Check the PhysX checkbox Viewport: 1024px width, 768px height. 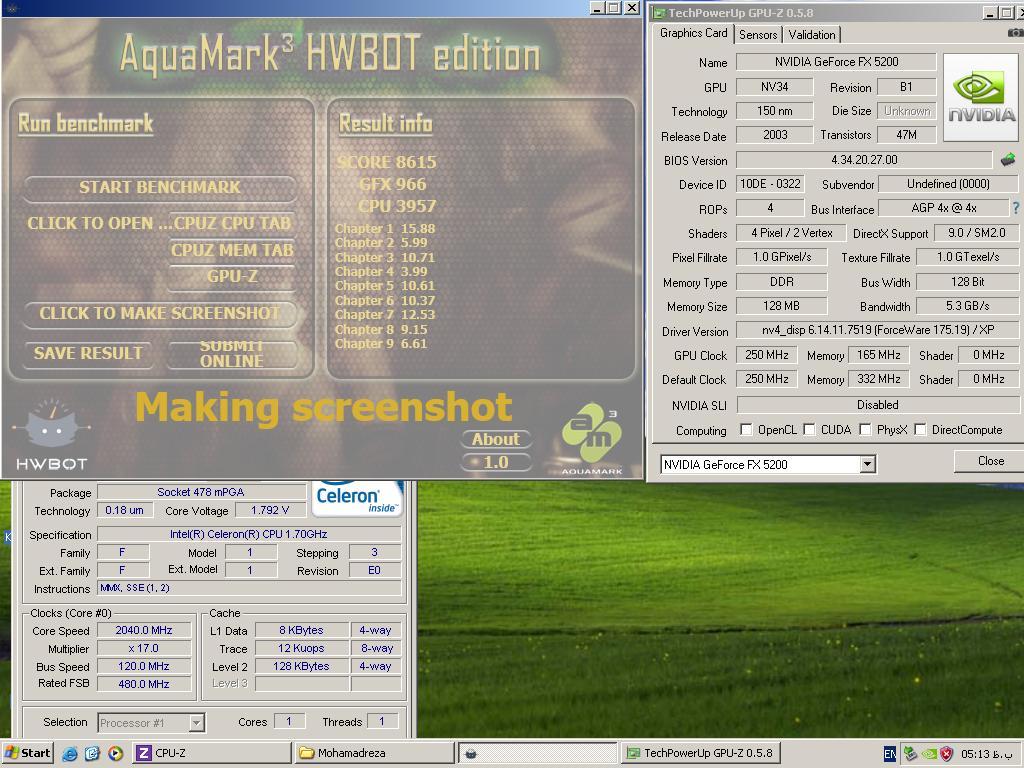click(x=865, y=429)
